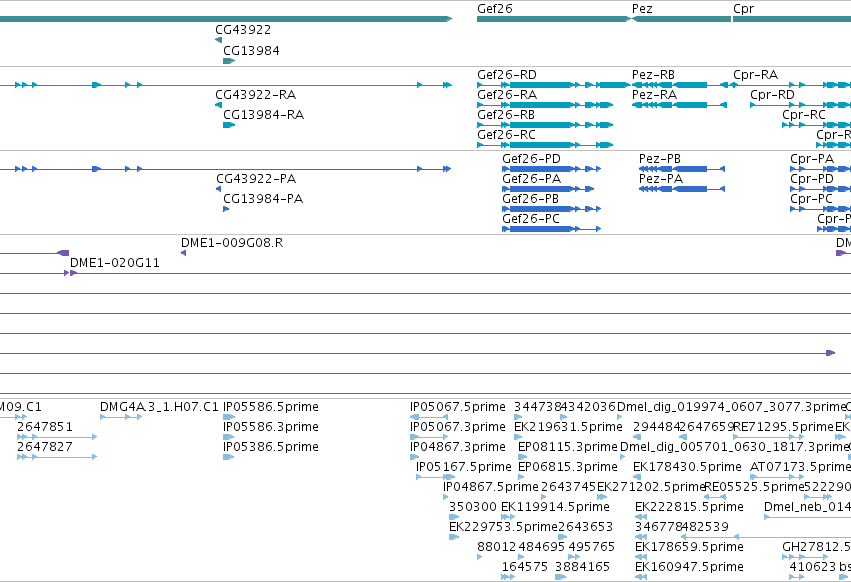The width and height of the screenshot is (851, 582).
Task: Select EST label 164575
Action: click(x=525, y=567)
